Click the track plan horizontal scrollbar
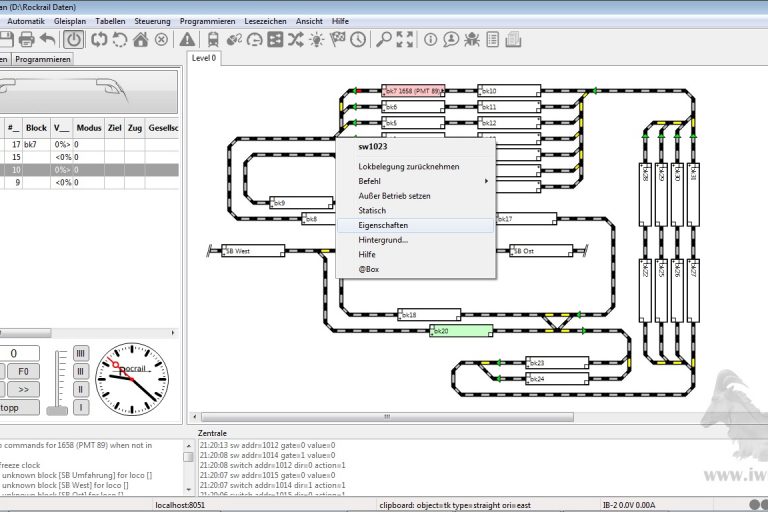Image resolution: width=768 pixels, height=512 pixels. pyautogui.click(x=387, y=417)
